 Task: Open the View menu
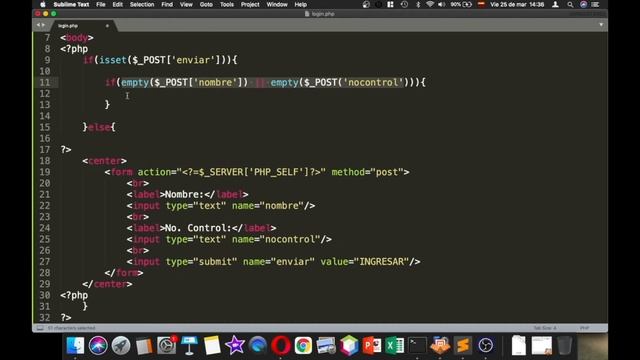pyautogui.click(x=186, y=4)
